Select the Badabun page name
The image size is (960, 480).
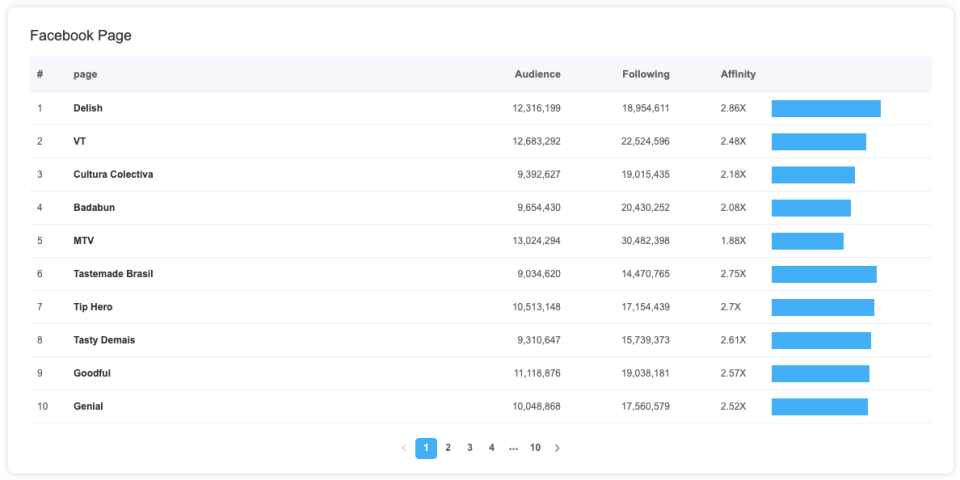[94, 208]
